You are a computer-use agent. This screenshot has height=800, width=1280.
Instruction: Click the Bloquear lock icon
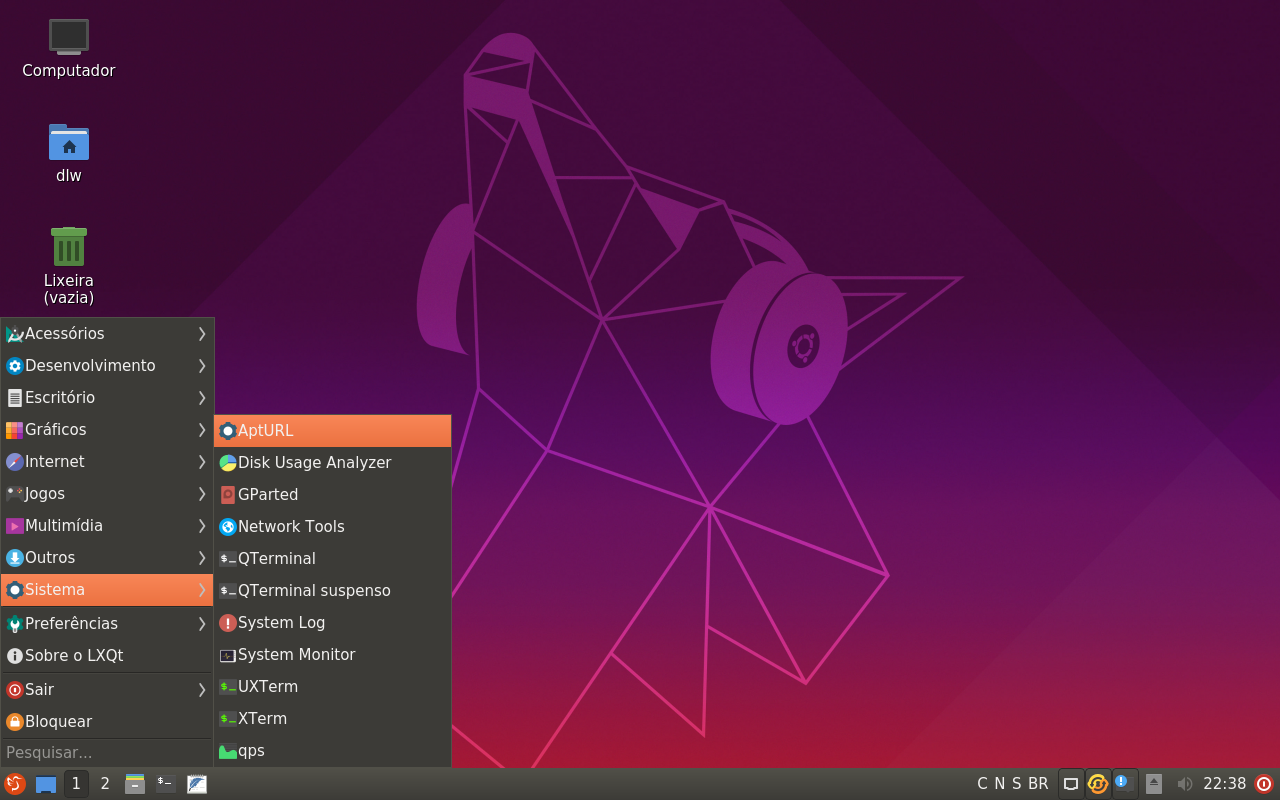[15, 722]
